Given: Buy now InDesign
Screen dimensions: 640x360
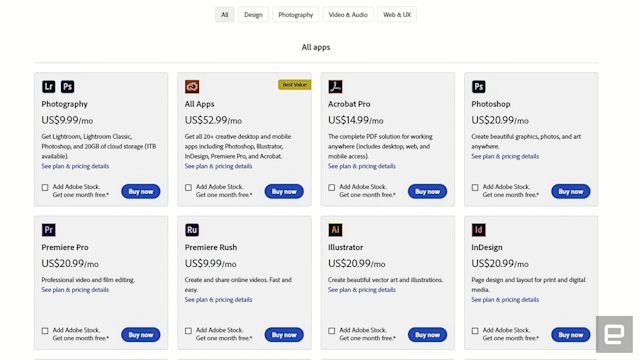Looking at the screenshot, I should (571, 335).
